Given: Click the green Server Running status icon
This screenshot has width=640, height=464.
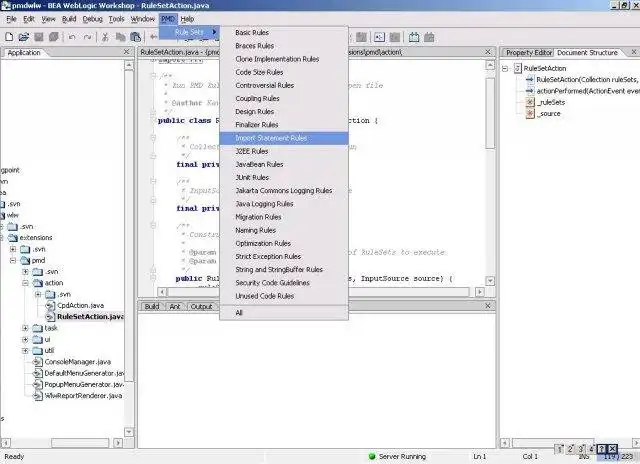Looking at the screenshot, I should [372, 456].
